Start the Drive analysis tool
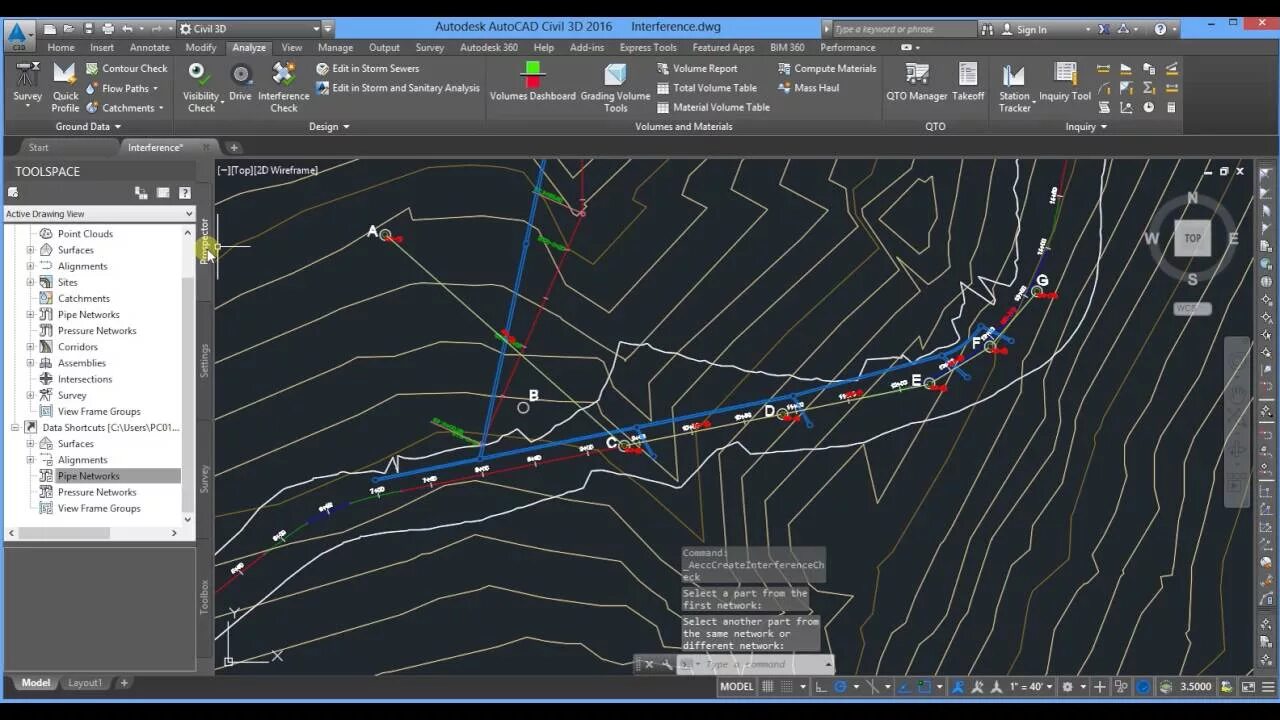Viewport: 1280px width, 720px height. (240, 81)
